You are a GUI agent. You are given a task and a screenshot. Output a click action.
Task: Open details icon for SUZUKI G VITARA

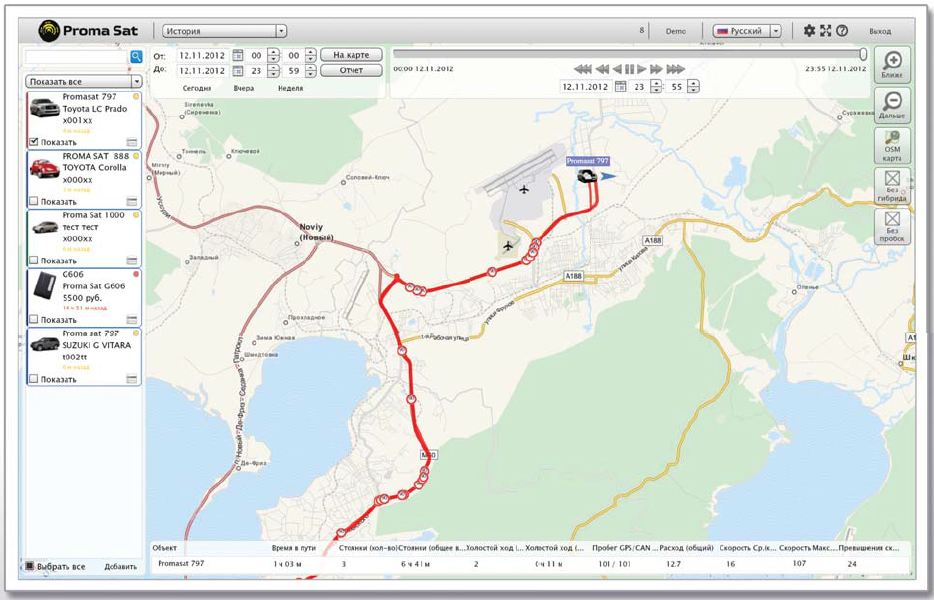pyautogui.click(x=132, y=379)
